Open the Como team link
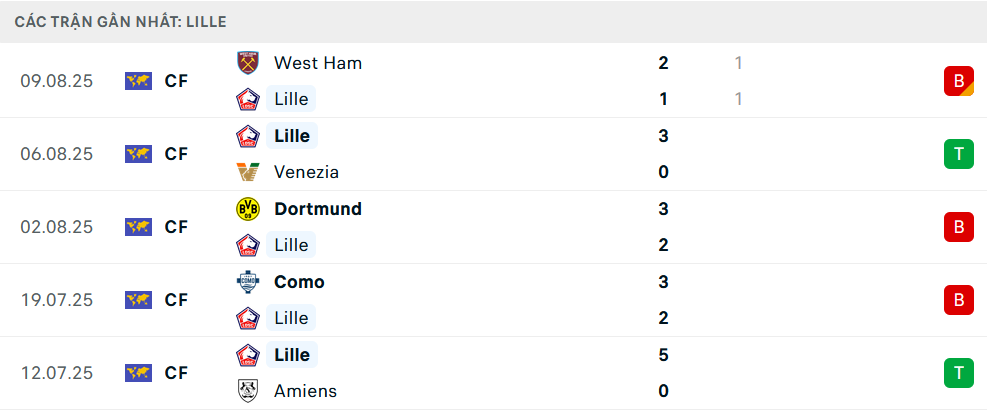The image size is (987, 412). (x=299, y=282)
